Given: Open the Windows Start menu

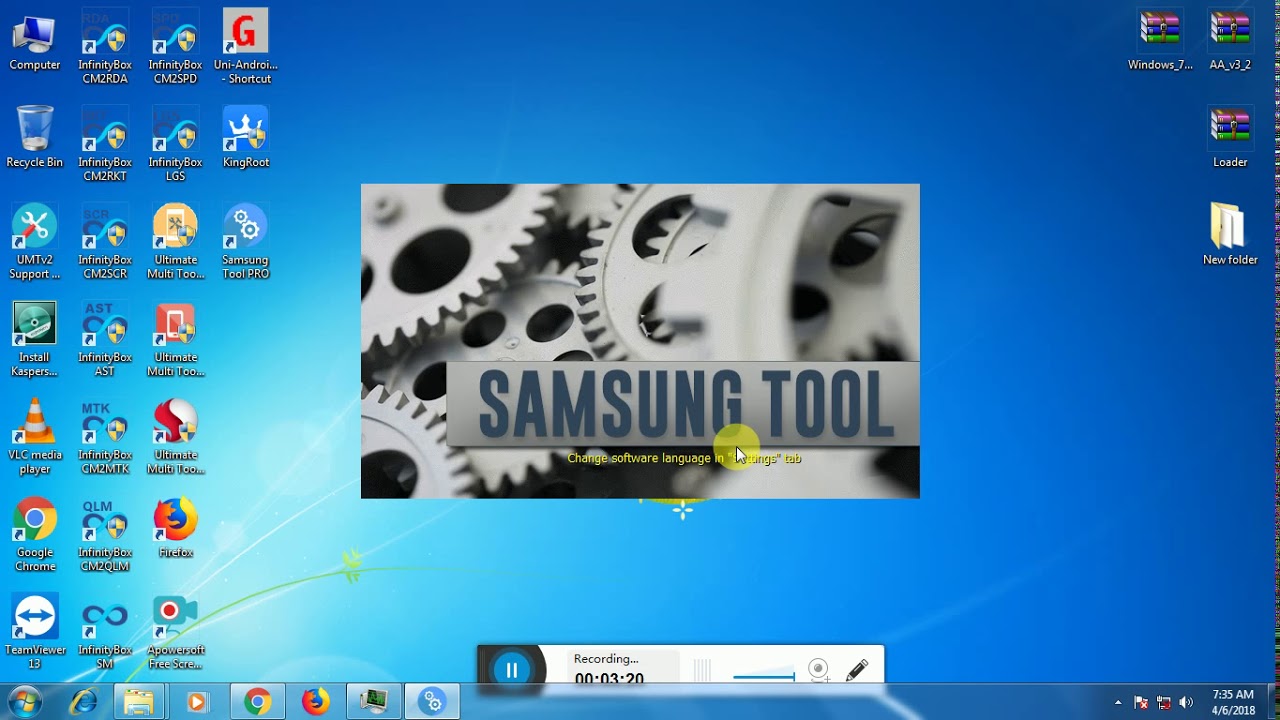Looking at the screenshot, I should 24,702.
